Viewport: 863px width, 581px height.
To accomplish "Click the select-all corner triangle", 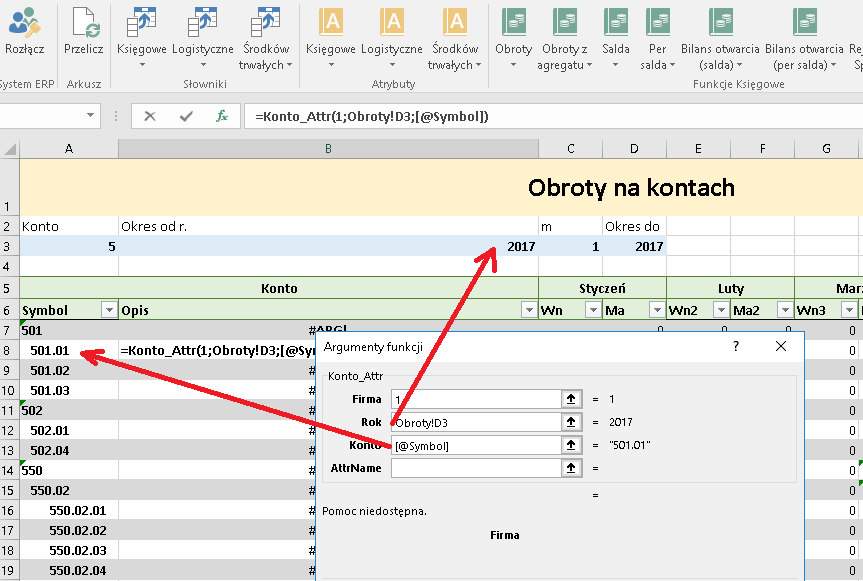I will [10, 149].
